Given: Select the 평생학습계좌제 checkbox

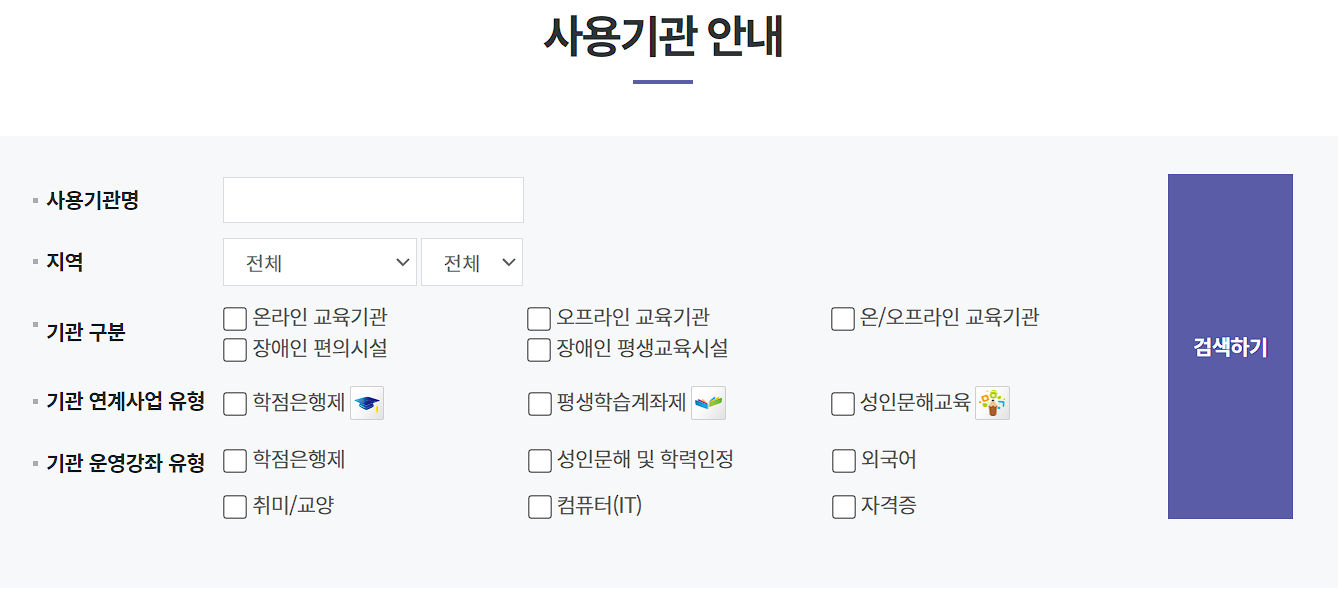Looking at the screenshot, I should [538, 403].
